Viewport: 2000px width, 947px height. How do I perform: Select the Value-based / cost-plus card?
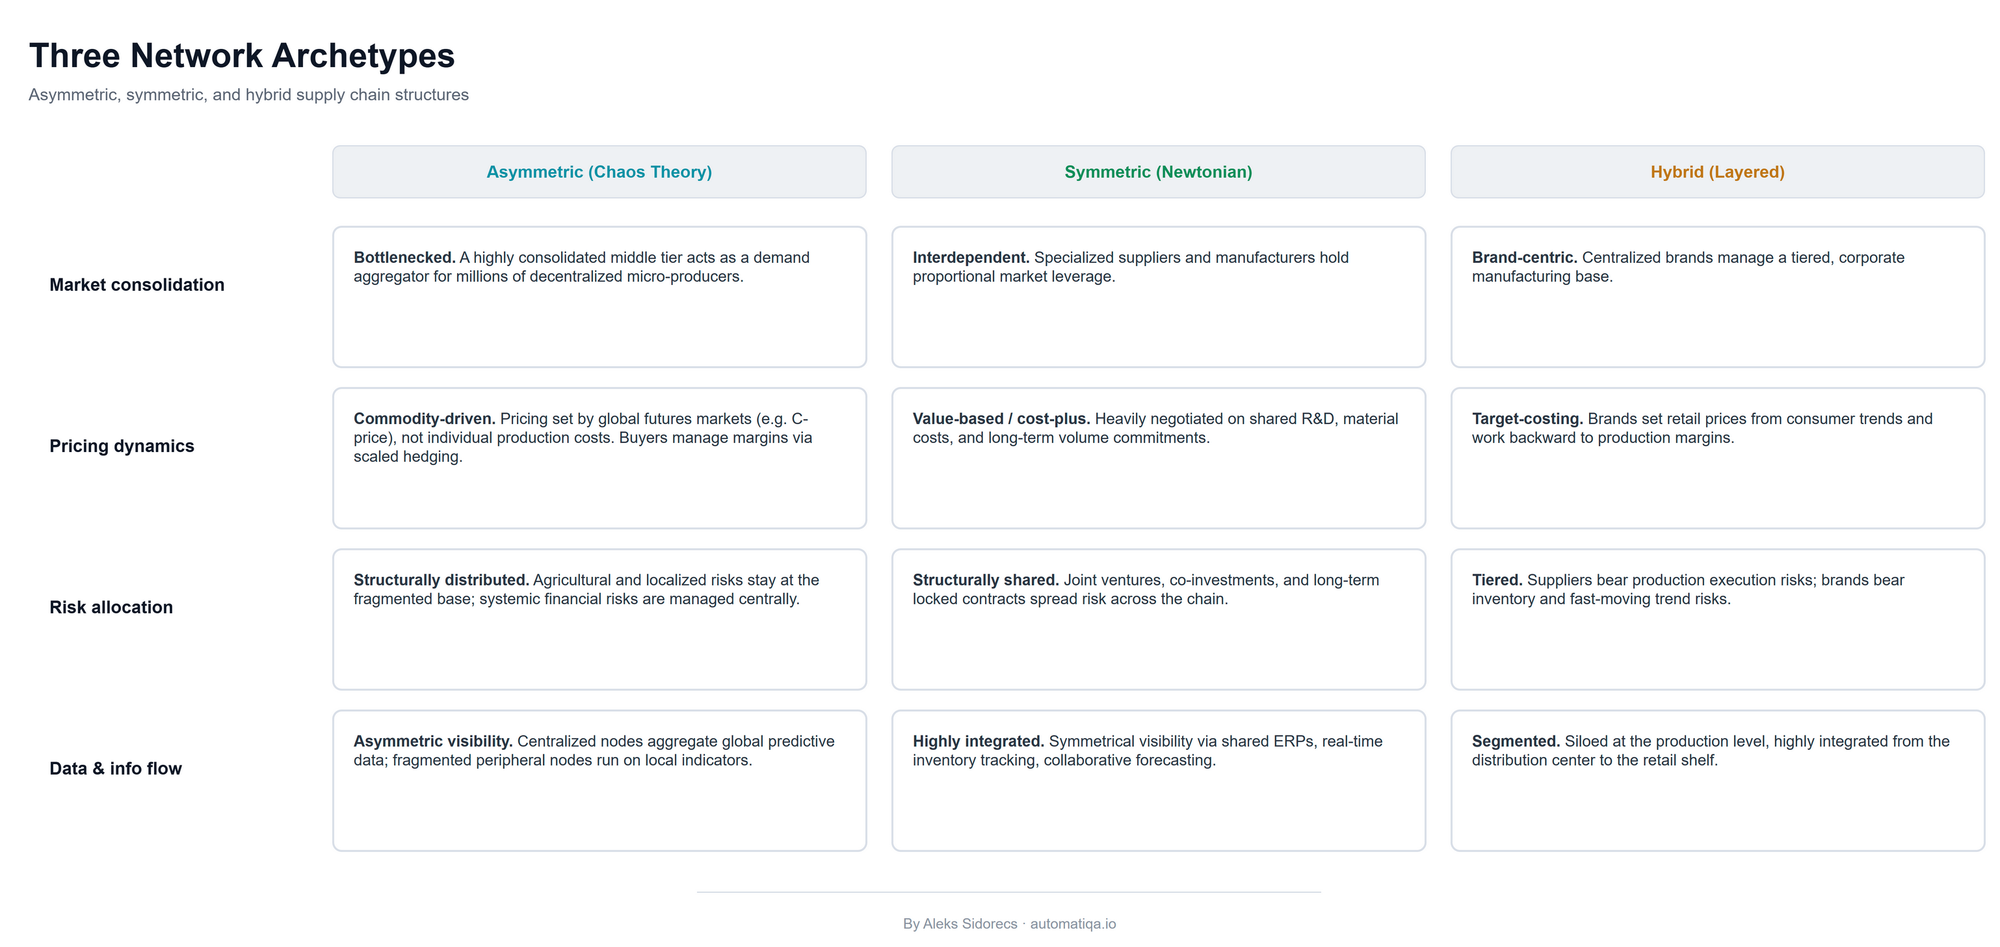[1158, 458]
